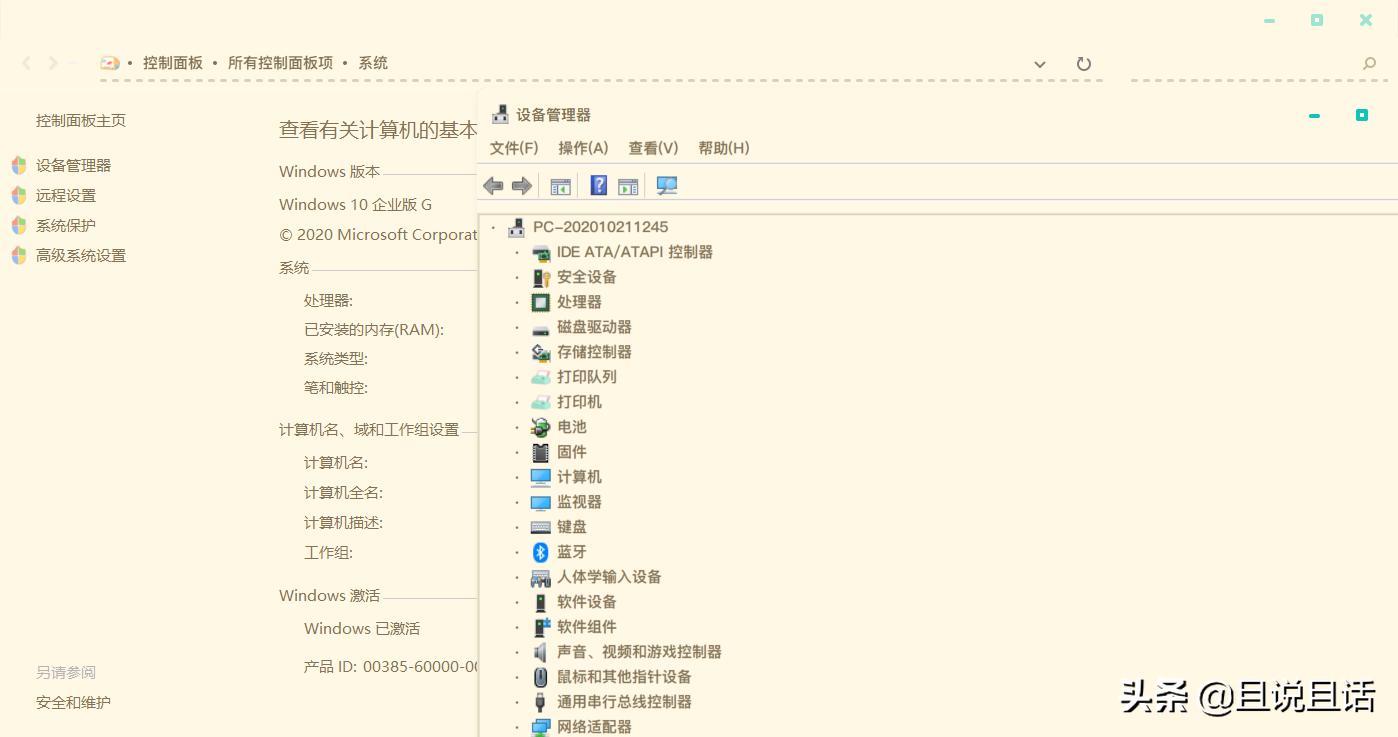Viewport: 1398px width, 737px height.
Task: Open the 查看(V) menu
Action: pos(653,148)
